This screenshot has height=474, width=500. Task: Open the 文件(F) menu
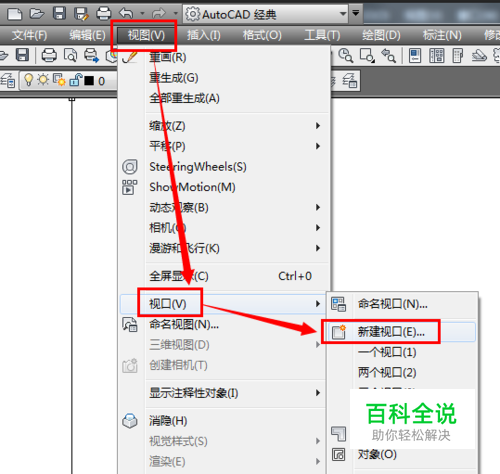[29, 35]
